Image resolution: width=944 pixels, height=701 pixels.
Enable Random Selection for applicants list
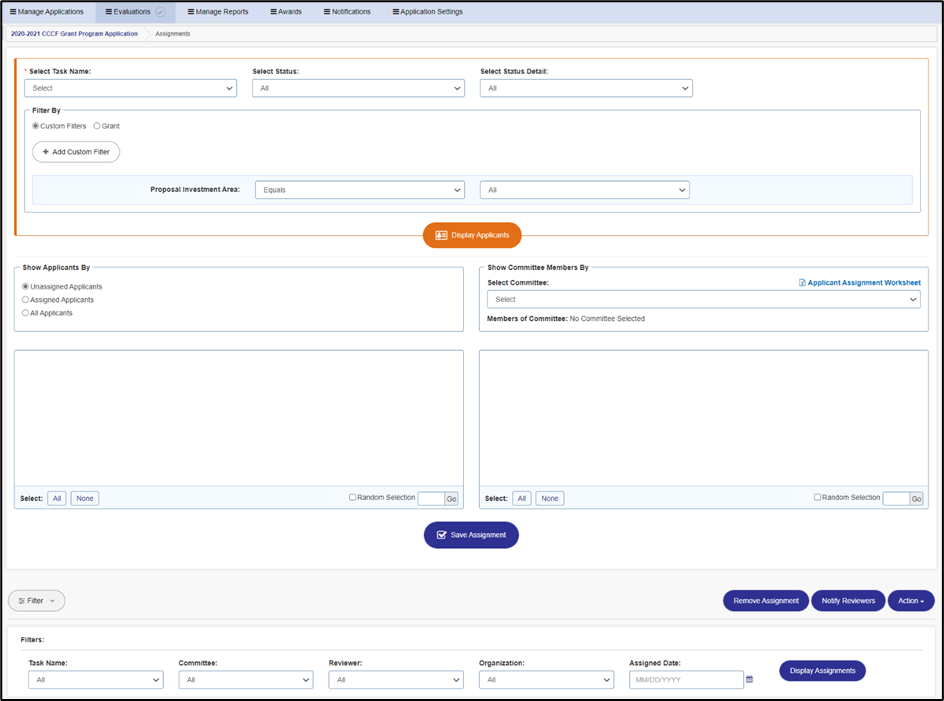[x=353, y=497]
